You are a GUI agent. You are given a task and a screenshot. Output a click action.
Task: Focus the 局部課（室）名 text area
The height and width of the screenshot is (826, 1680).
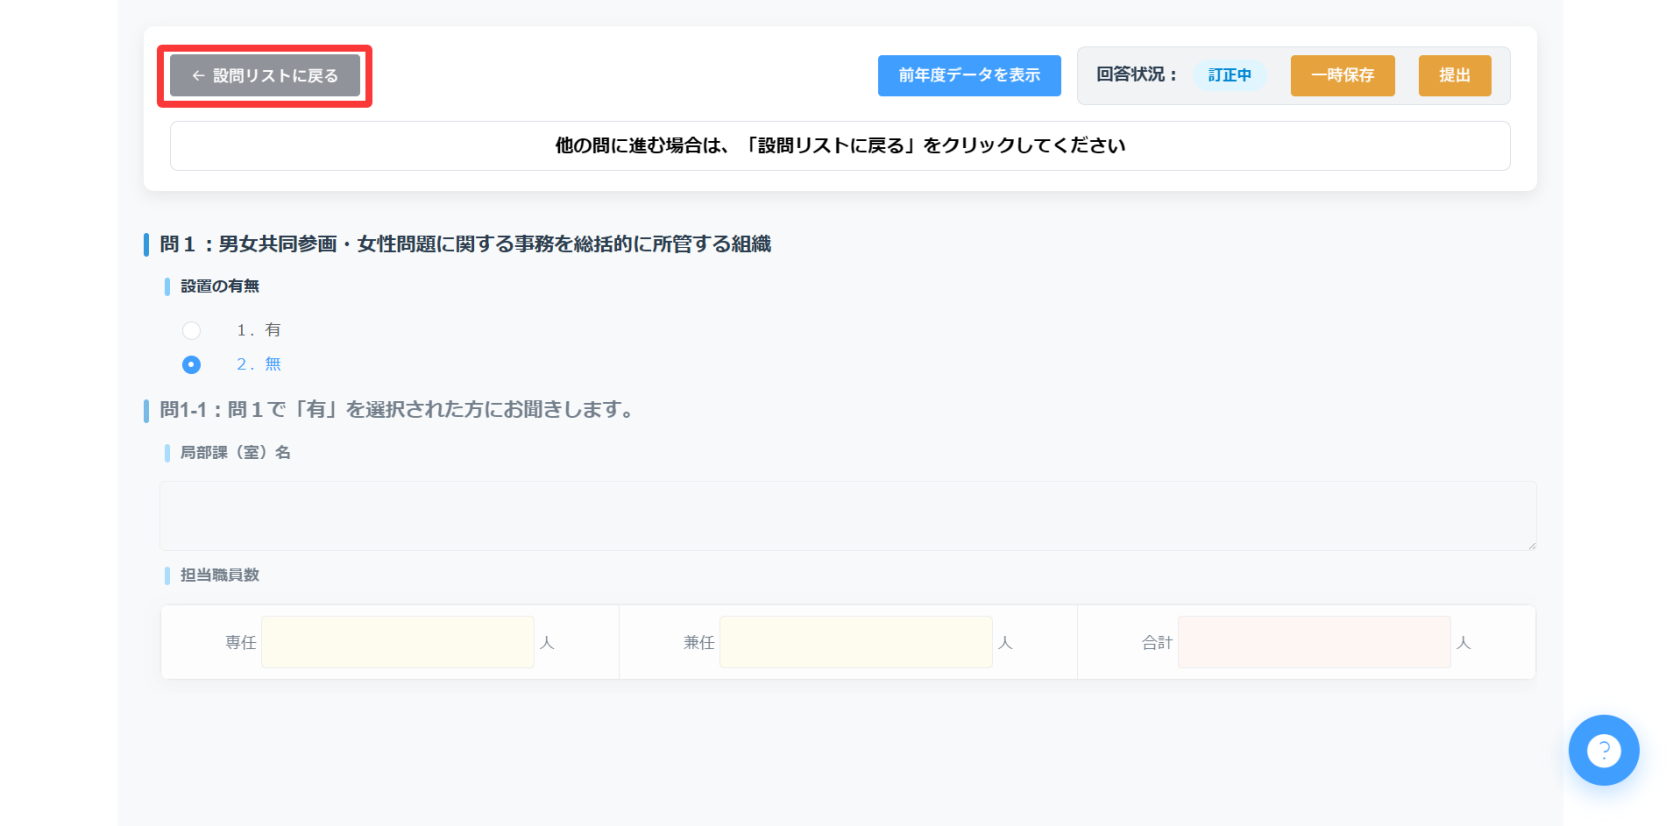point(848,516)
